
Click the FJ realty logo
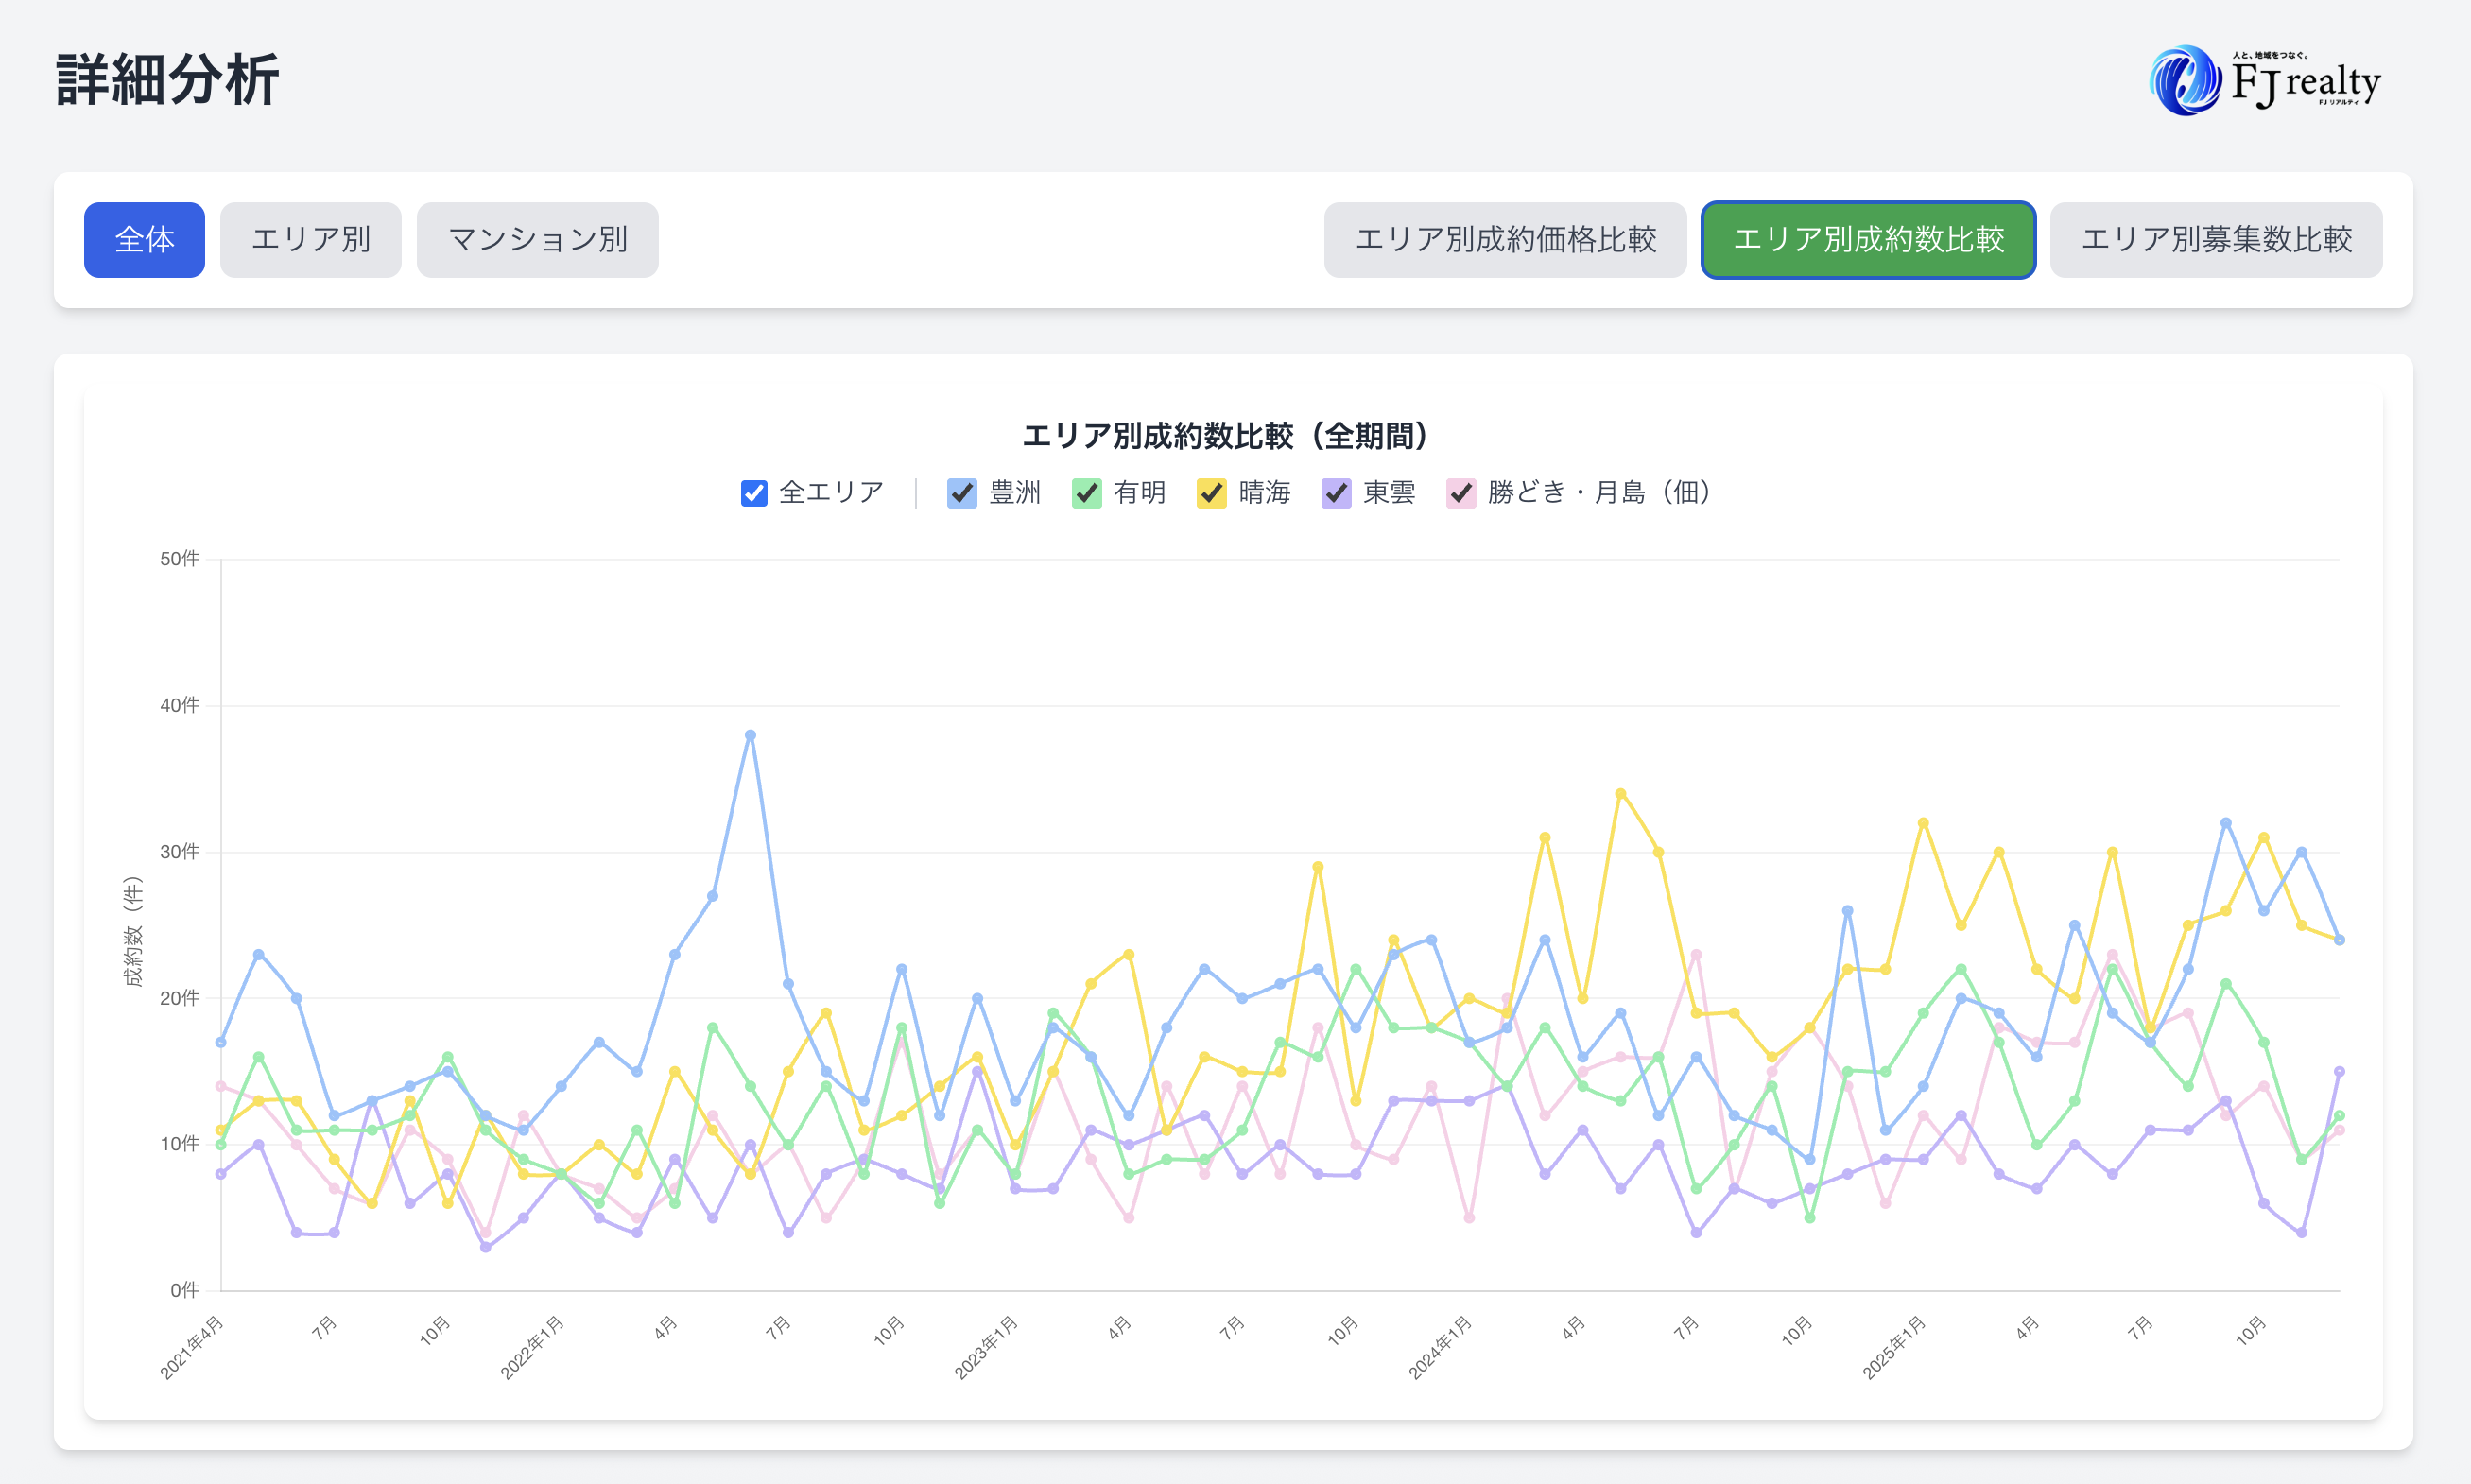coord(2264,80)
